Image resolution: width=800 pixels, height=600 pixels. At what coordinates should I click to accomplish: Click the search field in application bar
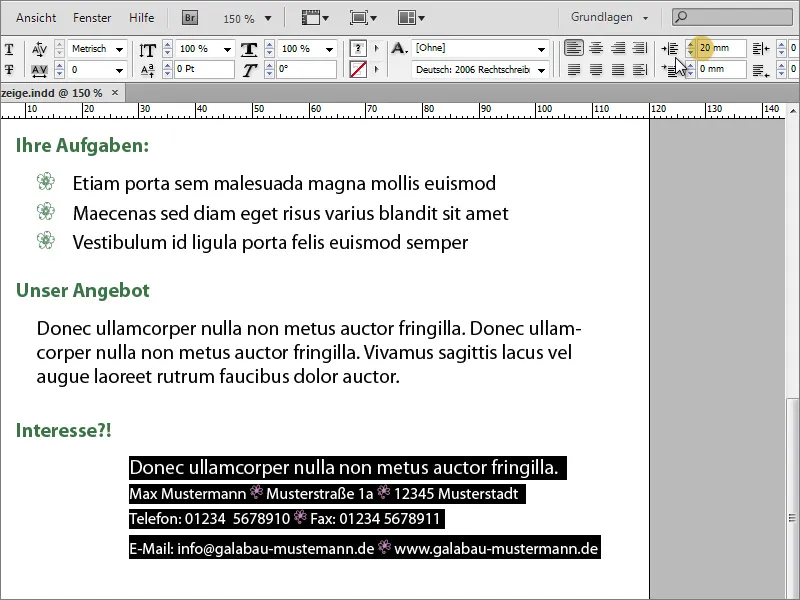732,17
